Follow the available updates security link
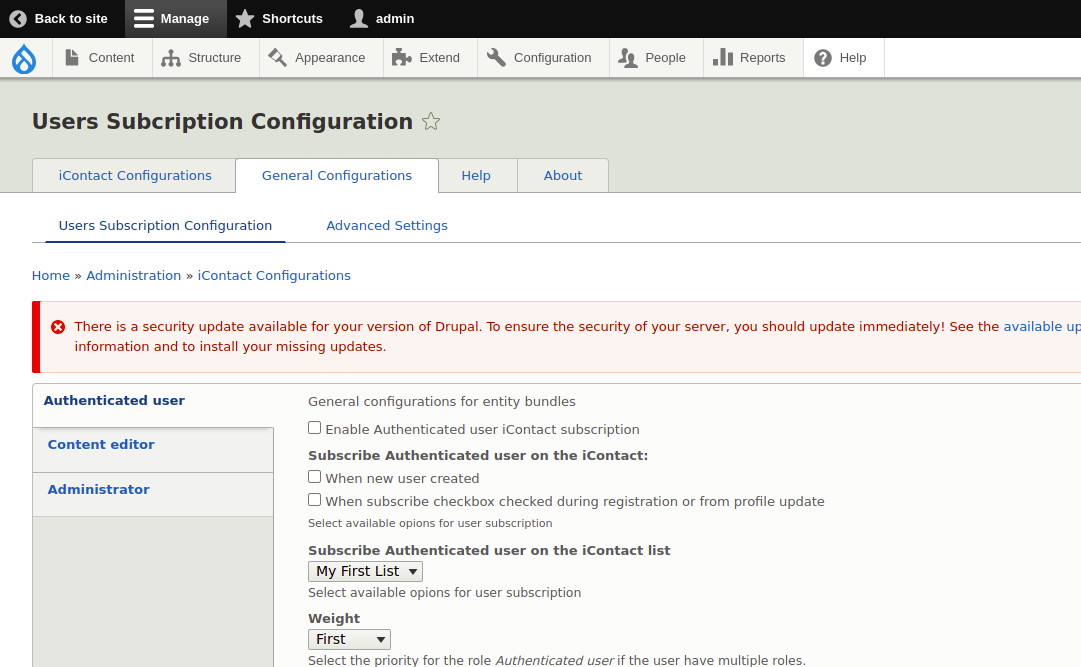 1042,325
